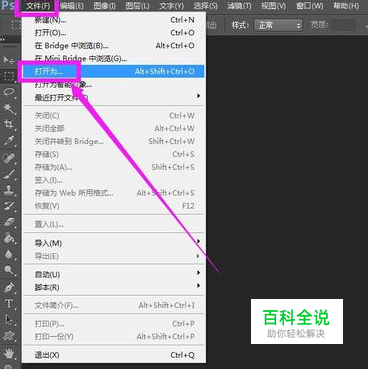
Task: Expand the 自动(U) submenu
Action: coord(113,274)
